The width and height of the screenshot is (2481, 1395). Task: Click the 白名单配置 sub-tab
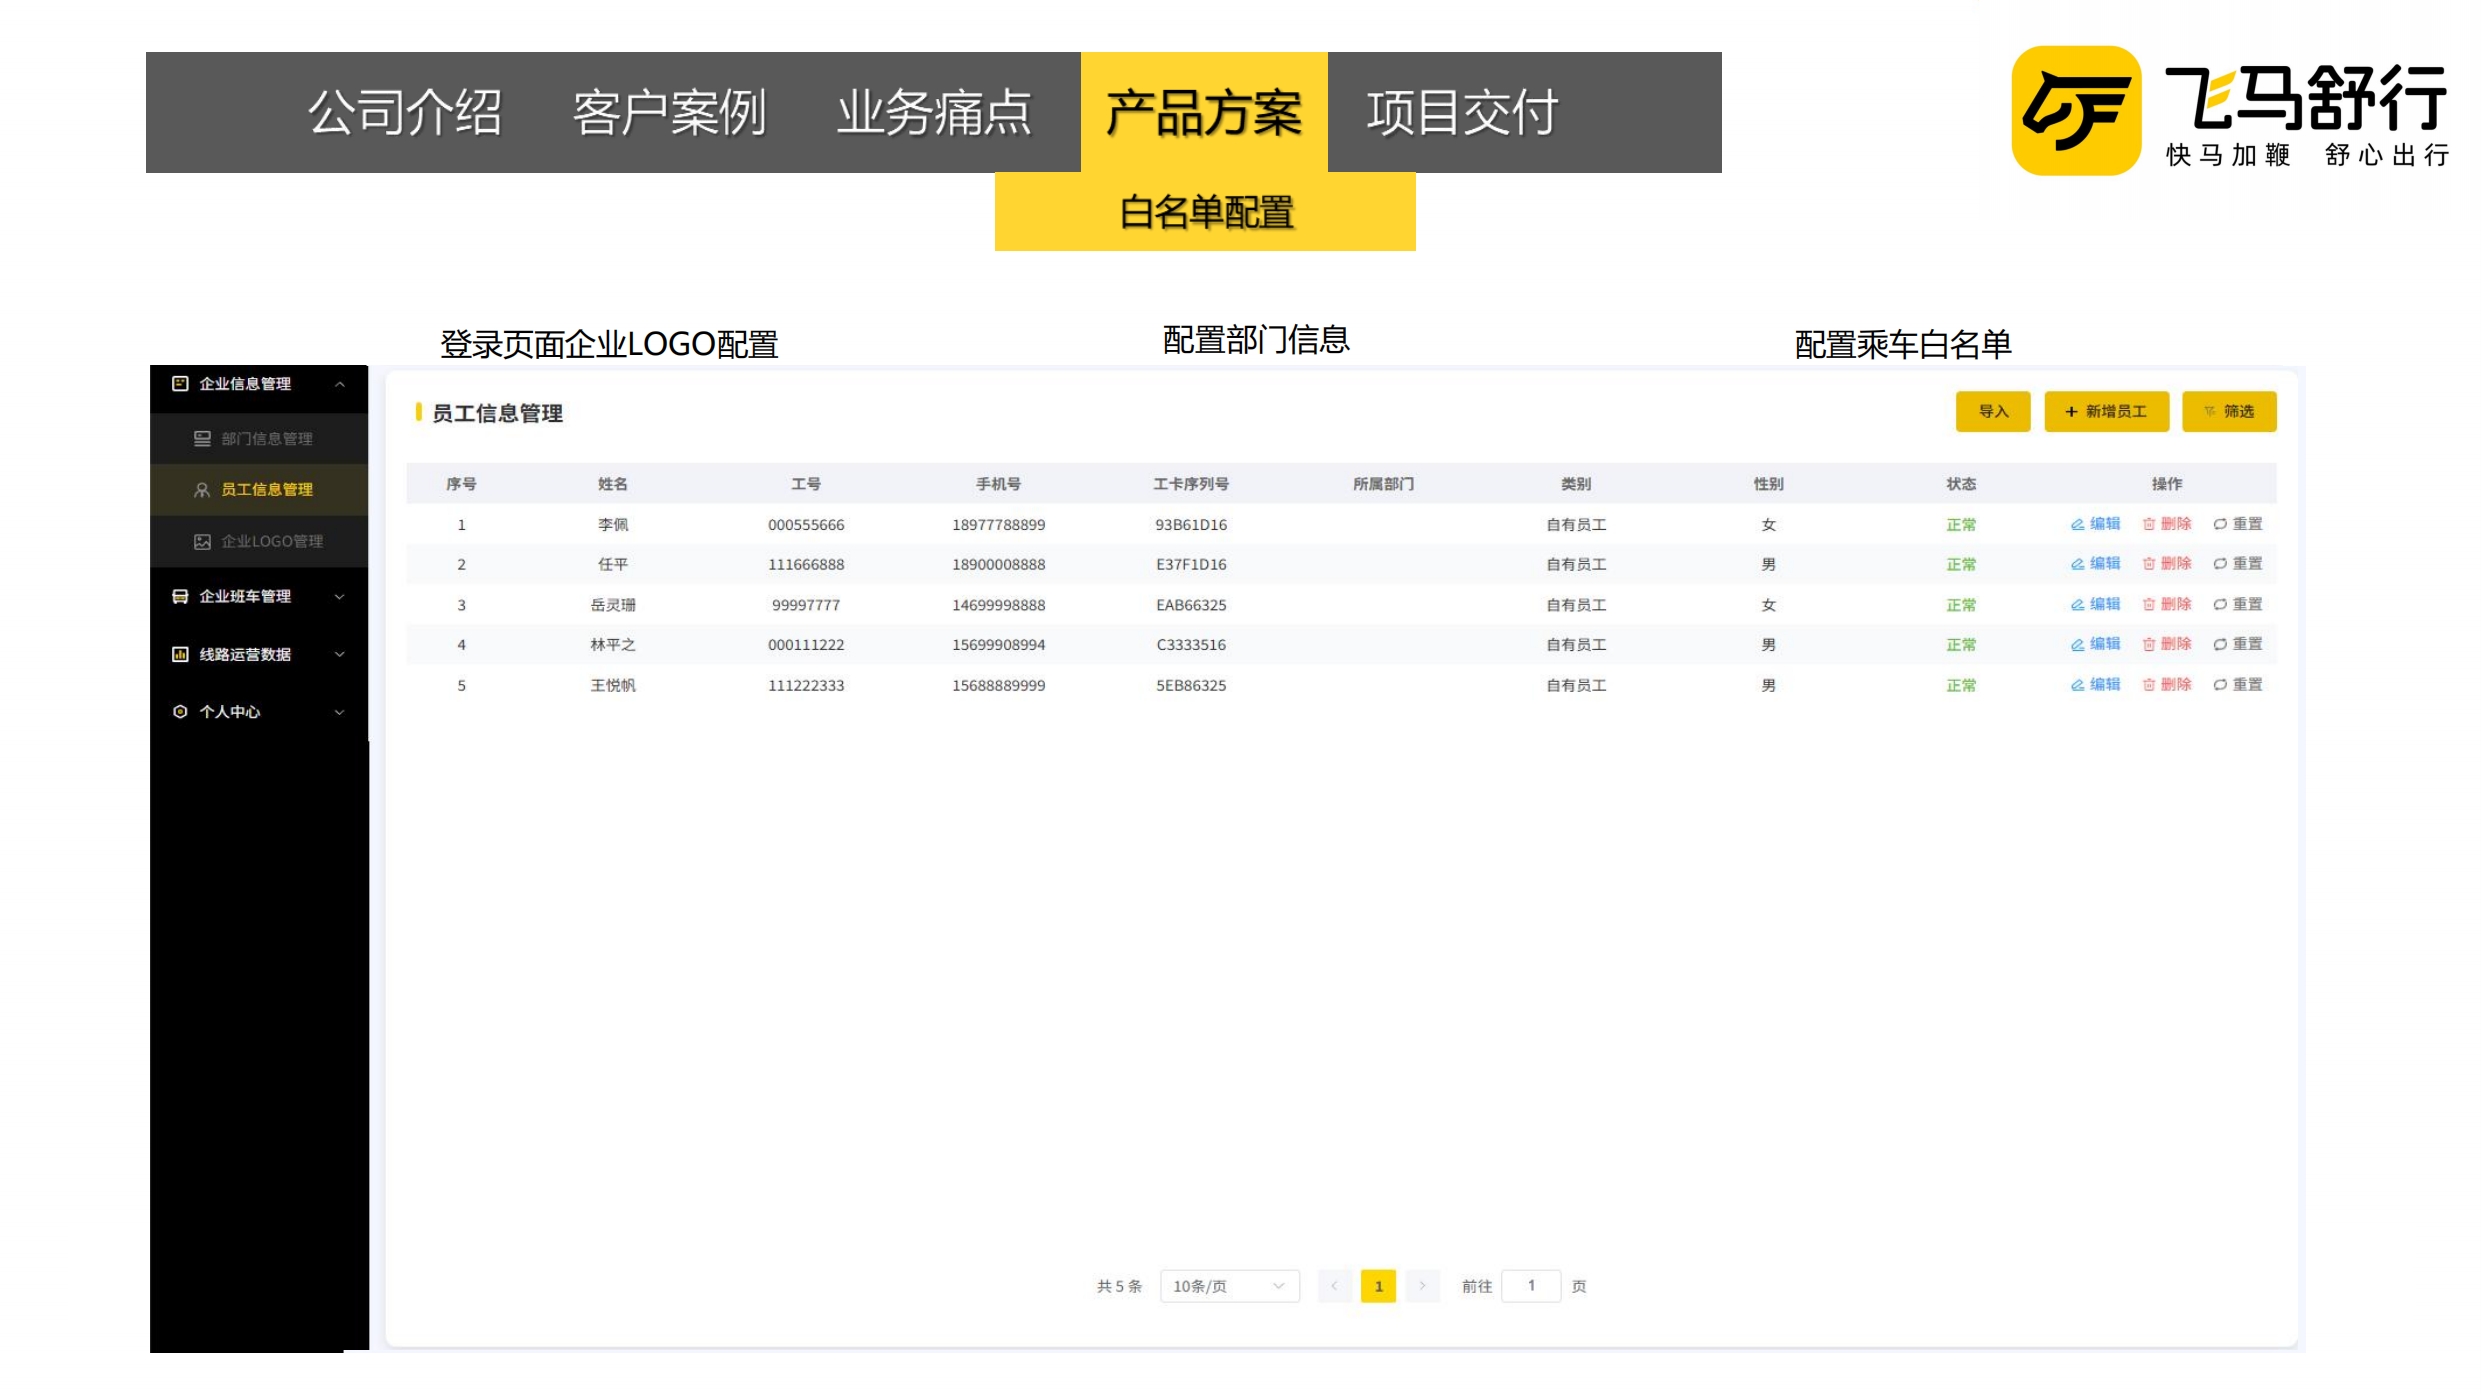pos(1205,212)
